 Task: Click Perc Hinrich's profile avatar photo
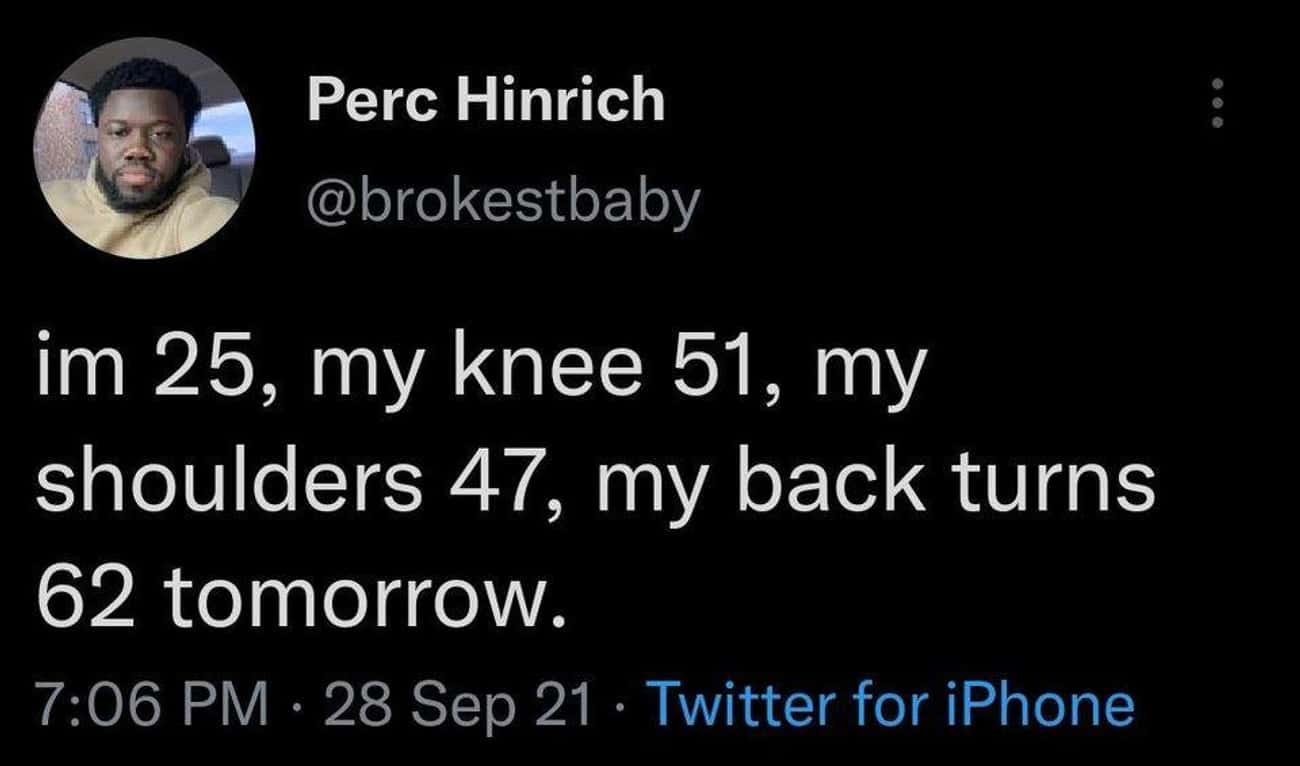click(x=145, y=149)
